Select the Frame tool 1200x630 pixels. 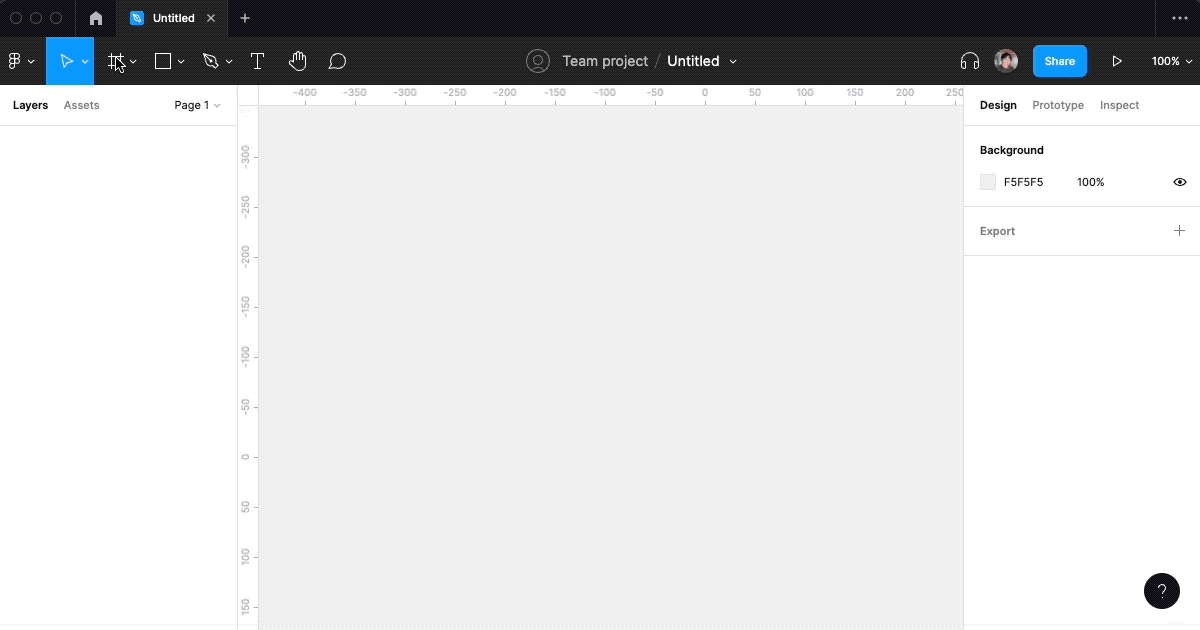point(115,61)
